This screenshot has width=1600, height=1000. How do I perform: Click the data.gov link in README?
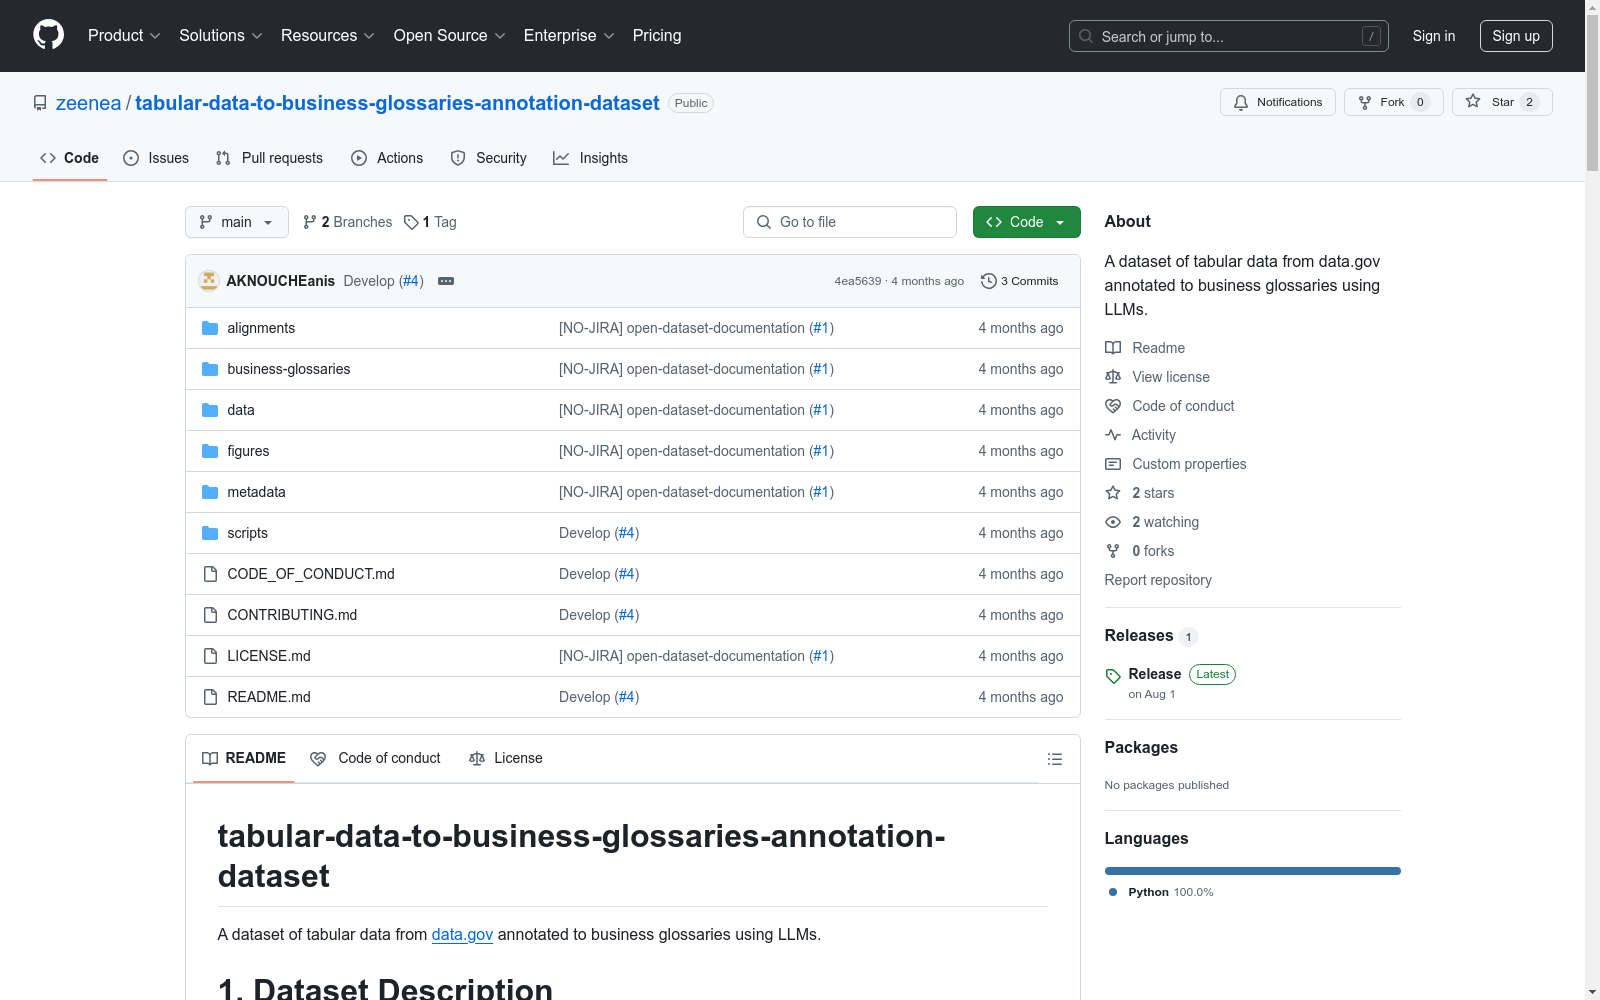(462, 934)
